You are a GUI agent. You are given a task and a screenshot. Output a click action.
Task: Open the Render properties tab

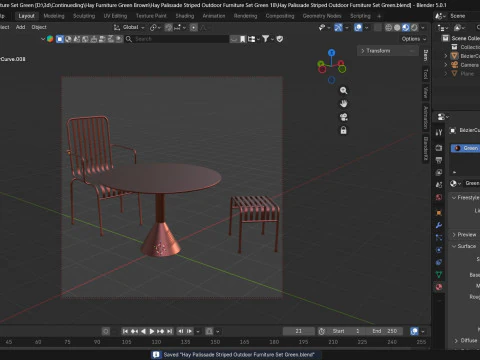[439, 148]
